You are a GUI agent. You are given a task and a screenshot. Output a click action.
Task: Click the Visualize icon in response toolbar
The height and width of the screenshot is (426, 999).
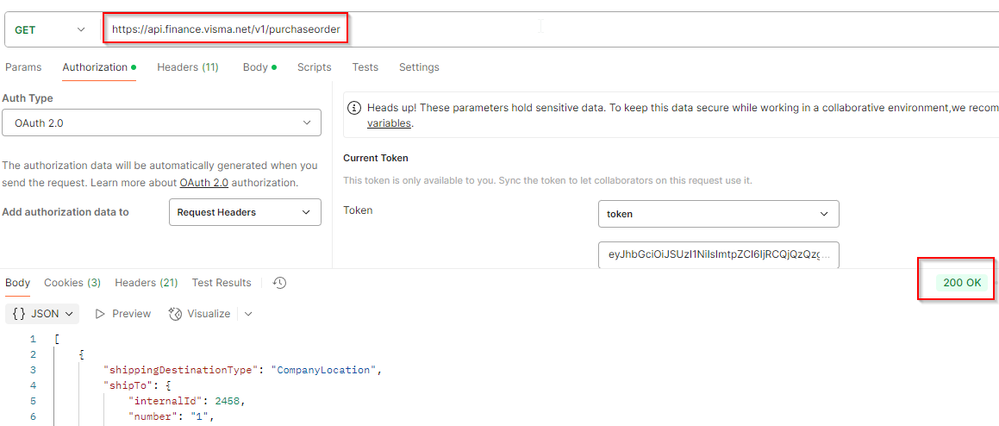tap(176, 314)
